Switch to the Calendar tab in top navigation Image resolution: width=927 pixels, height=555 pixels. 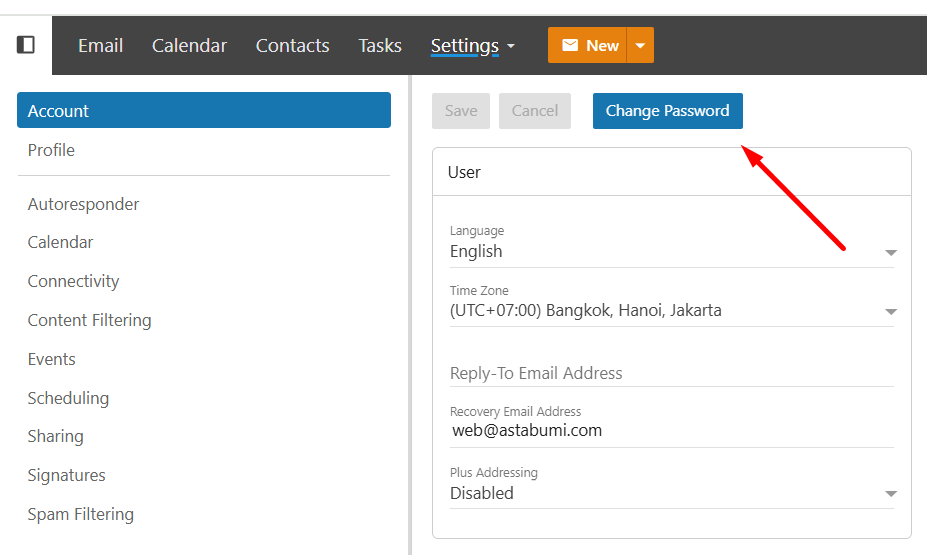[189, 46]
